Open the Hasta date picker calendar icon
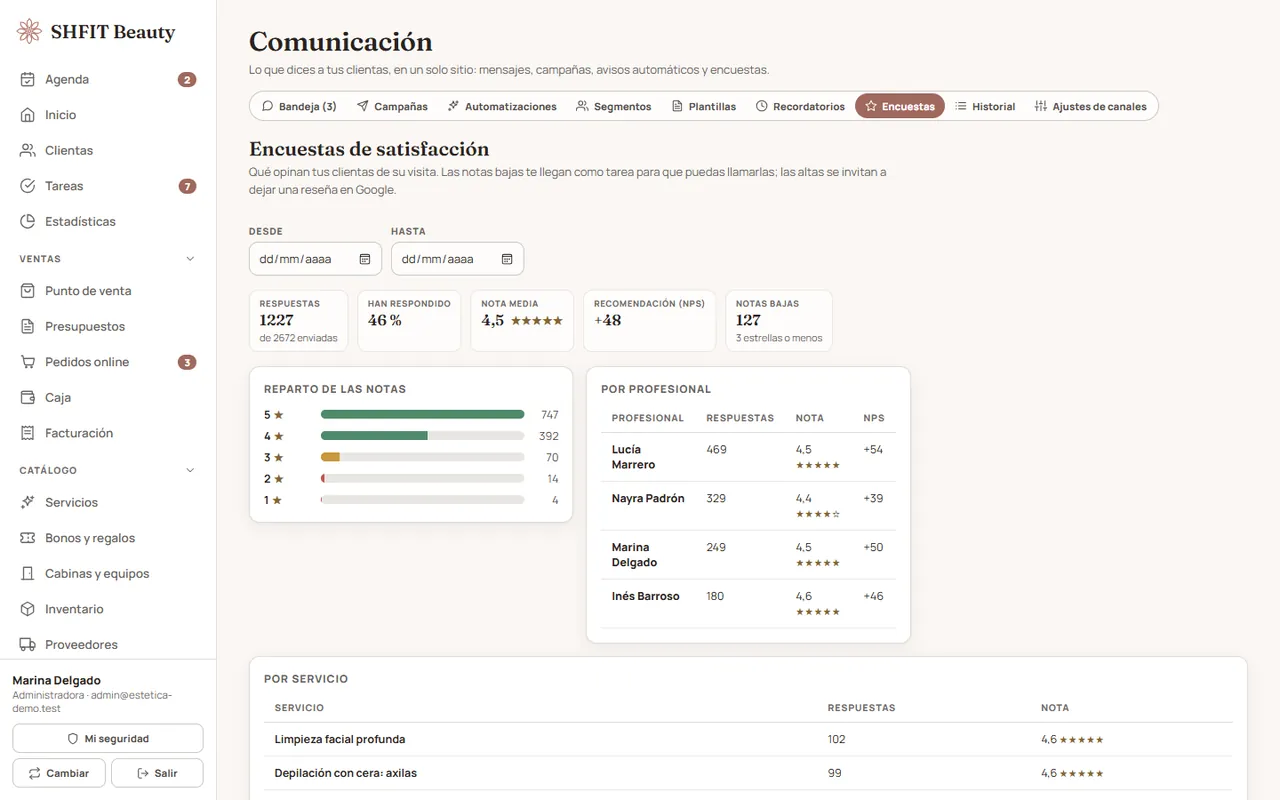 (x=507, y=259)
